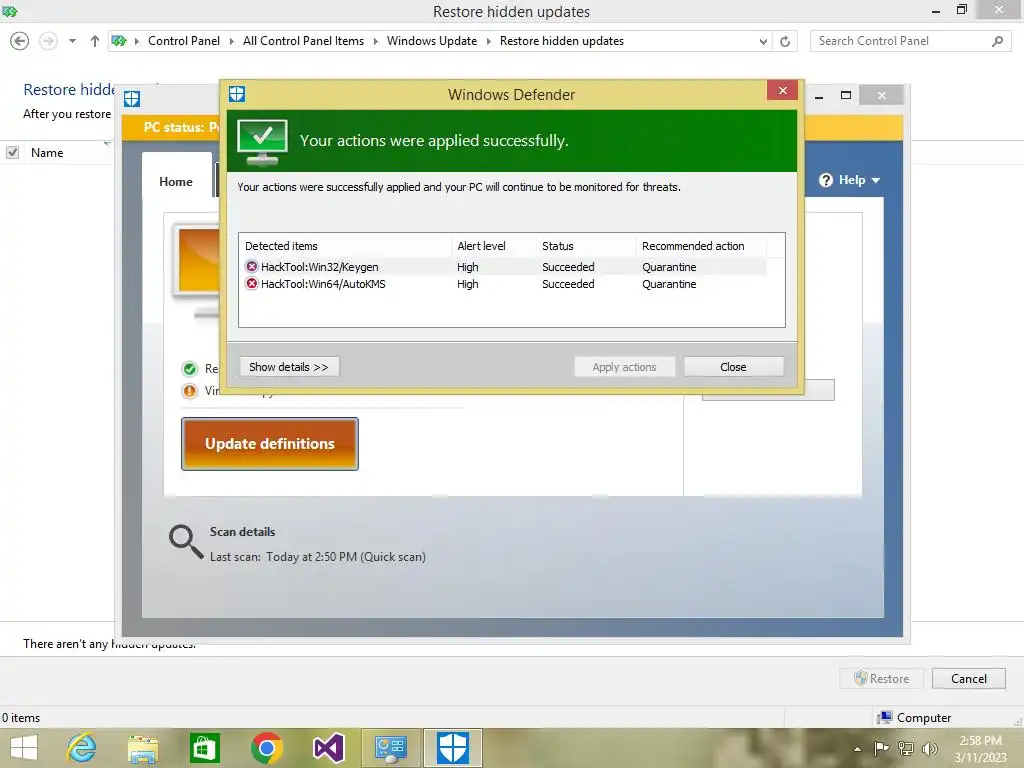This screenshot has height=768, width=1024.
Task: Toggle the select-all checkbox beside Name
Action: click(12, 152)
